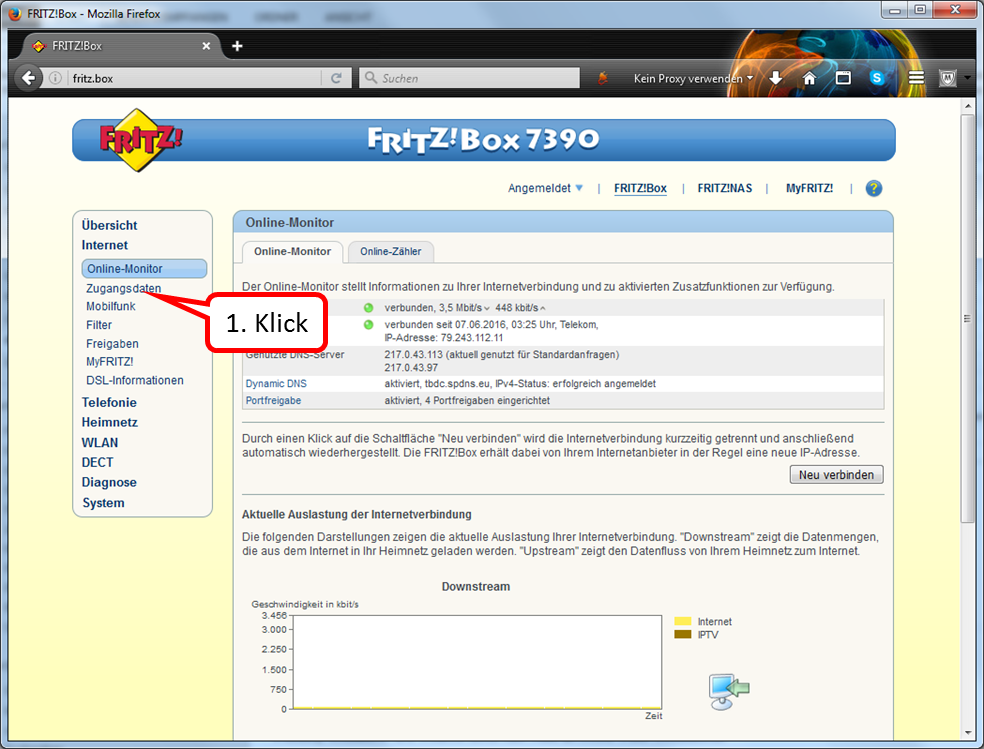
Task: Click the FRITZ! logo in the header
Action: tap(141, 140)
